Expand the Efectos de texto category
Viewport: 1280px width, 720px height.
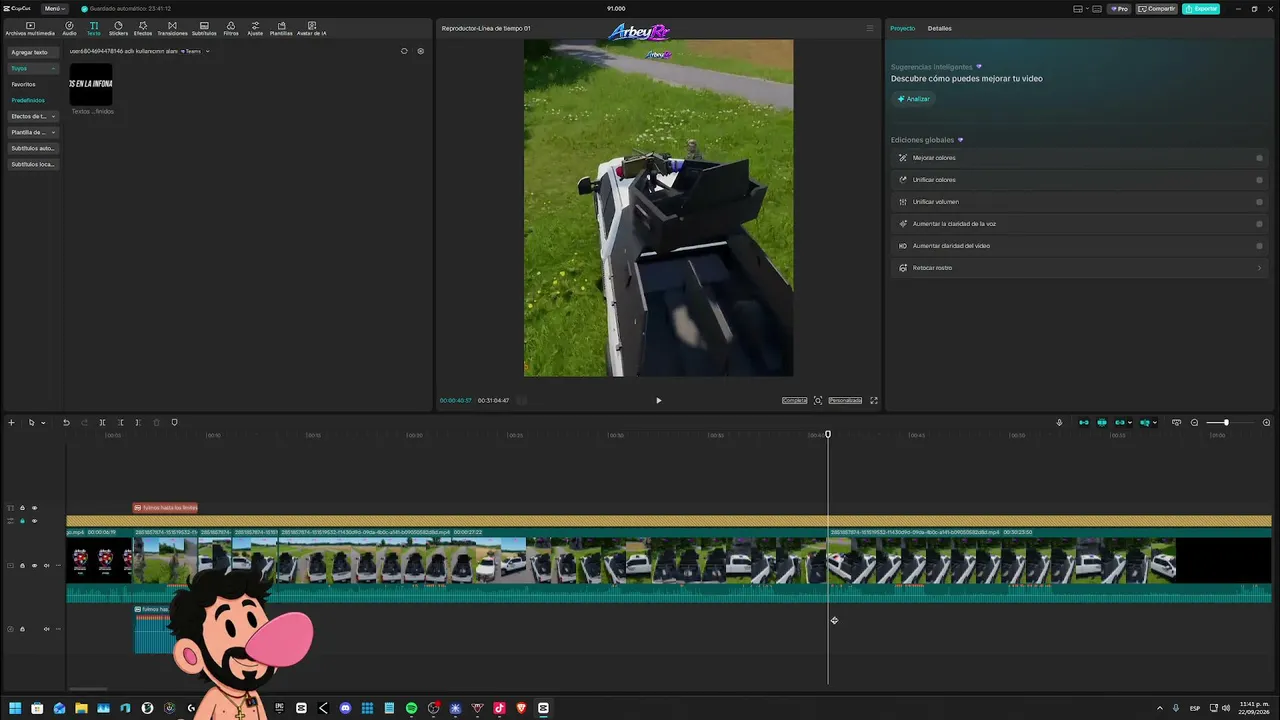point(34,116)
